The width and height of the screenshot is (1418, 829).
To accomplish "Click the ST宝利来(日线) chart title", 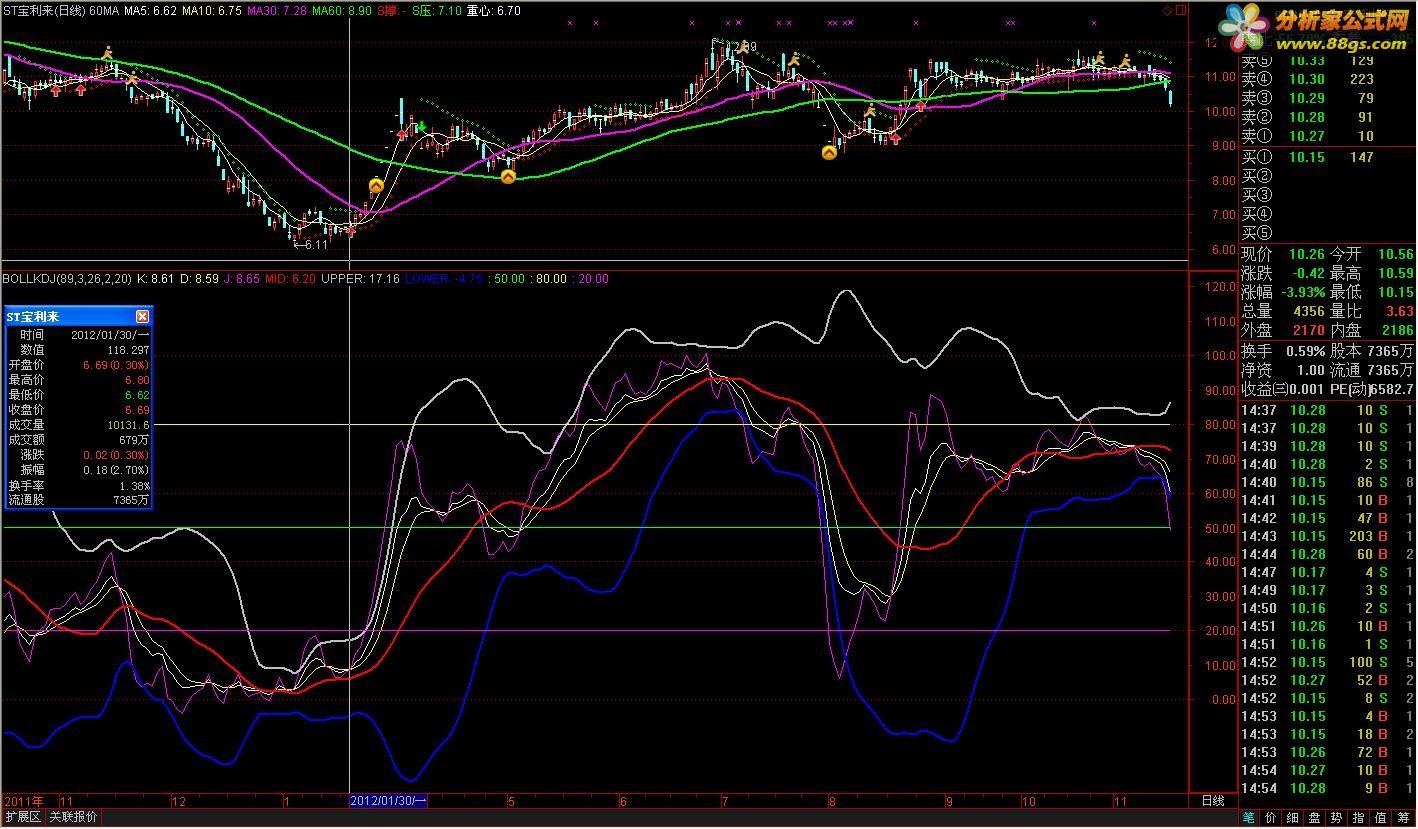I will (x=44, y=10).
